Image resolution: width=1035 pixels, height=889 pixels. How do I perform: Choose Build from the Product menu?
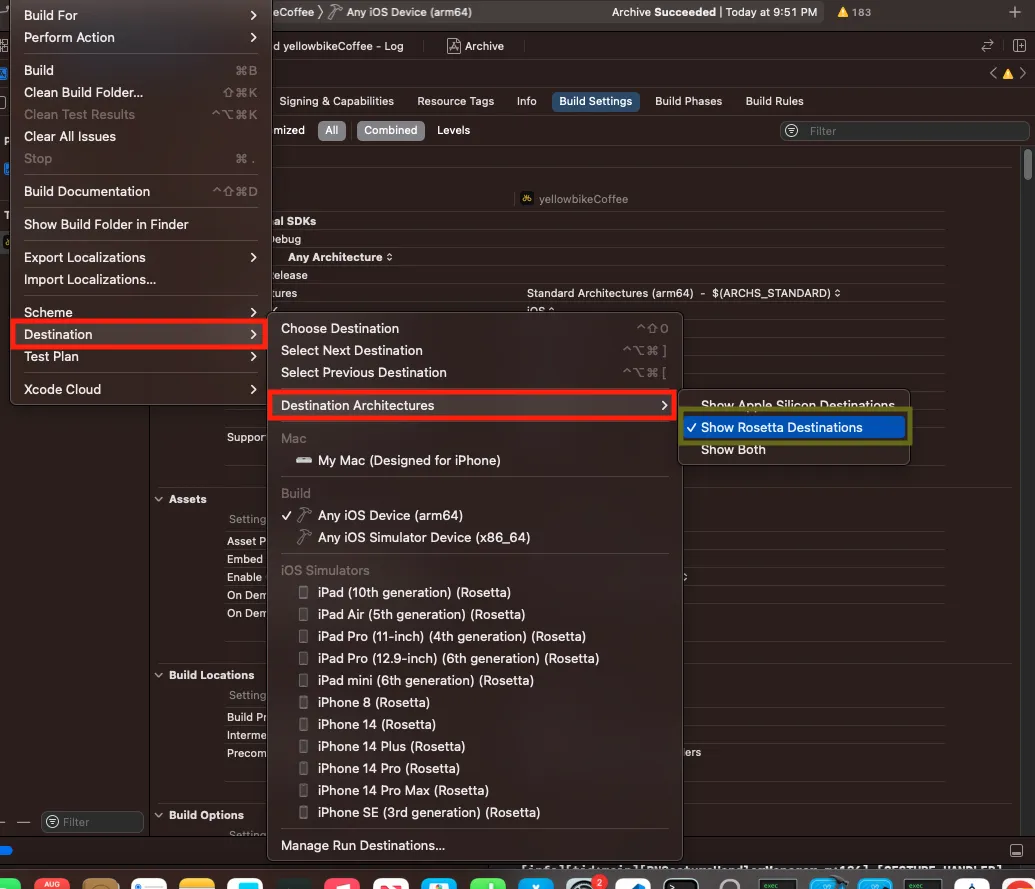pyautogui.click(x=139, y=71)
